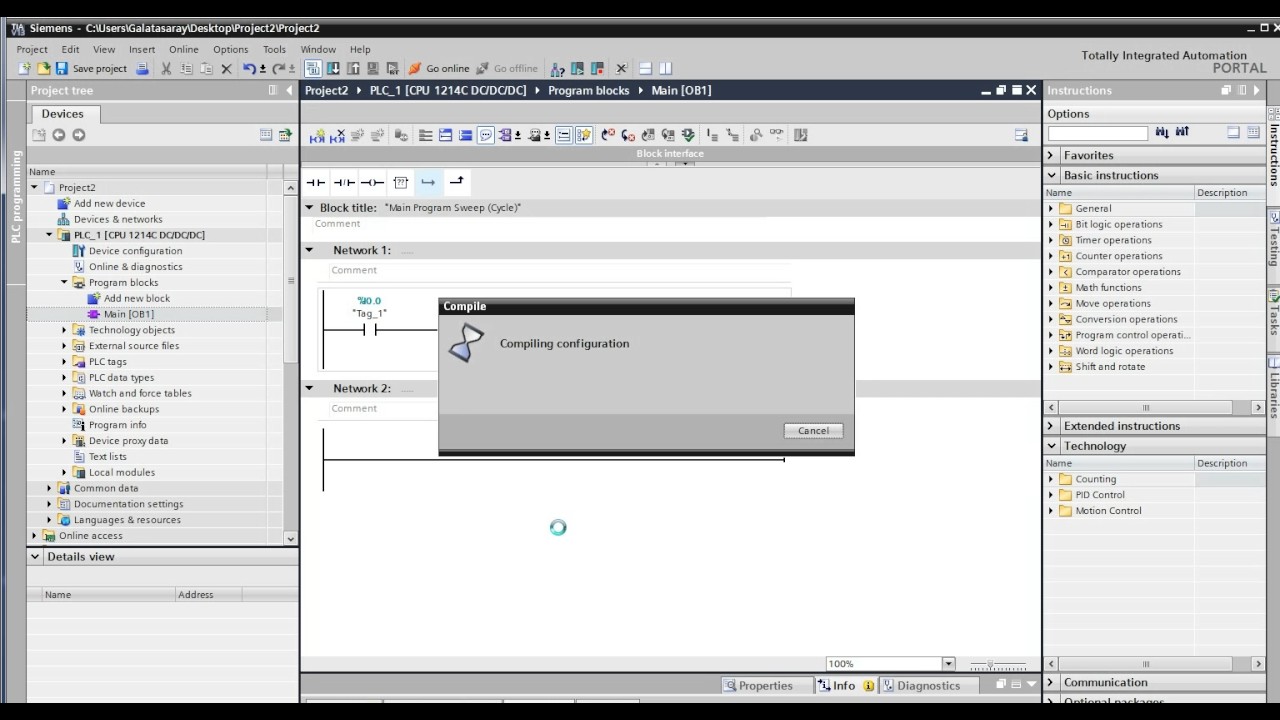Open the zoom level 100% dropdown

(948, 664)
